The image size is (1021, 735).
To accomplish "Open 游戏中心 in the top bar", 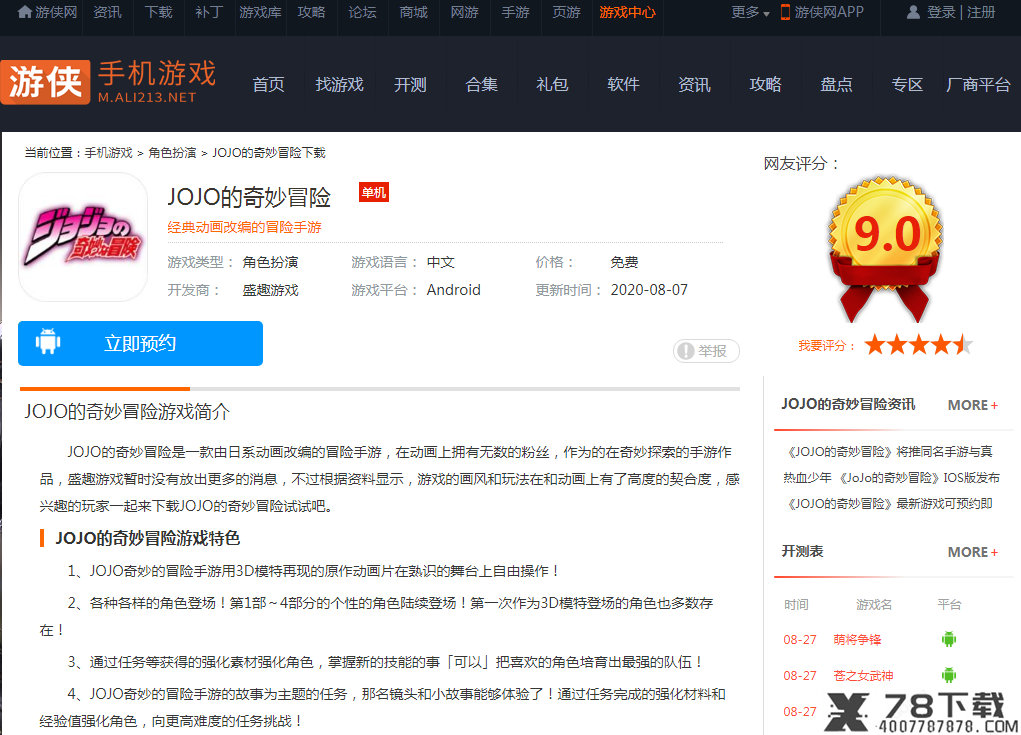I will click(x=627, y=12).
